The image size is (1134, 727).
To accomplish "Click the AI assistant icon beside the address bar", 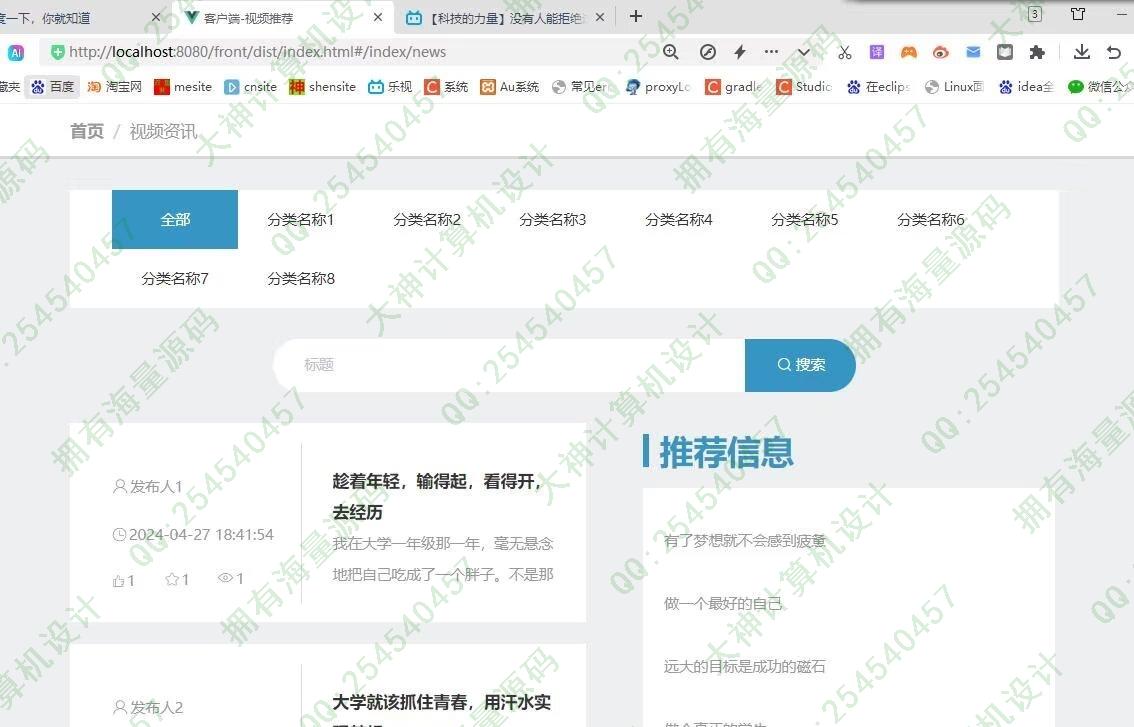I will pos(16,52).
